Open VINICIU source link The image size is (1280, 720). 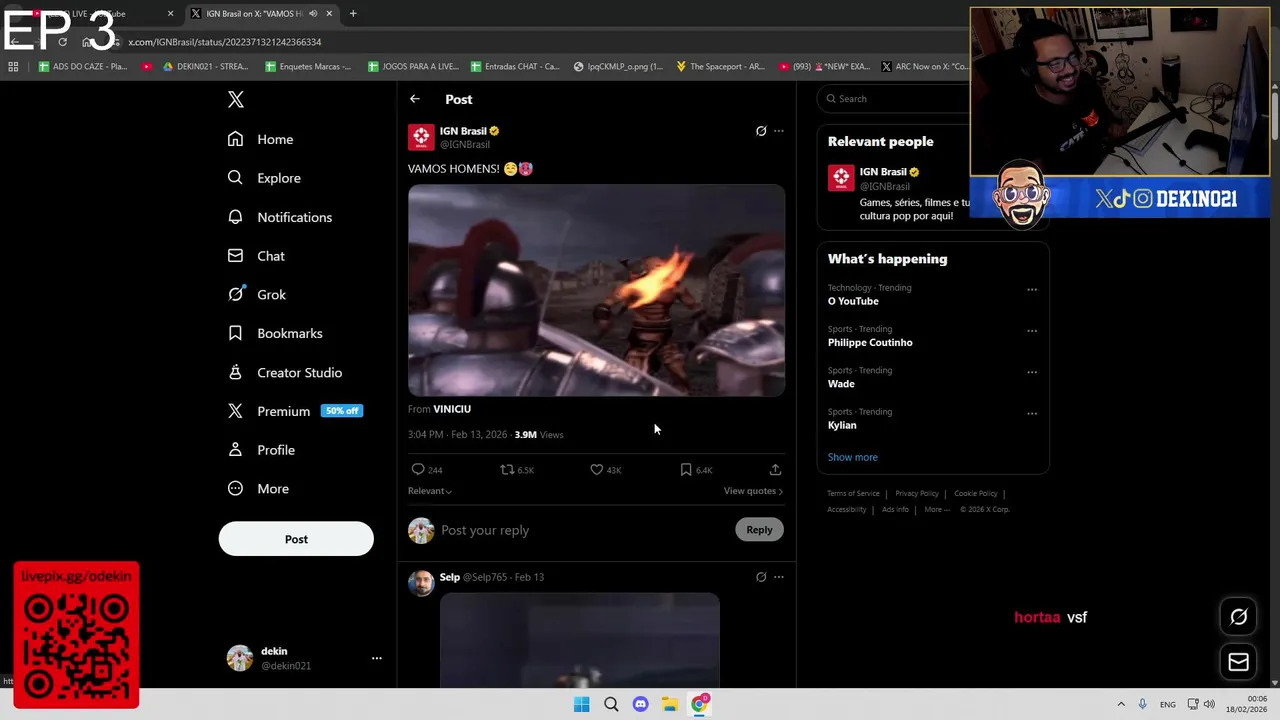tap(452, 409)
